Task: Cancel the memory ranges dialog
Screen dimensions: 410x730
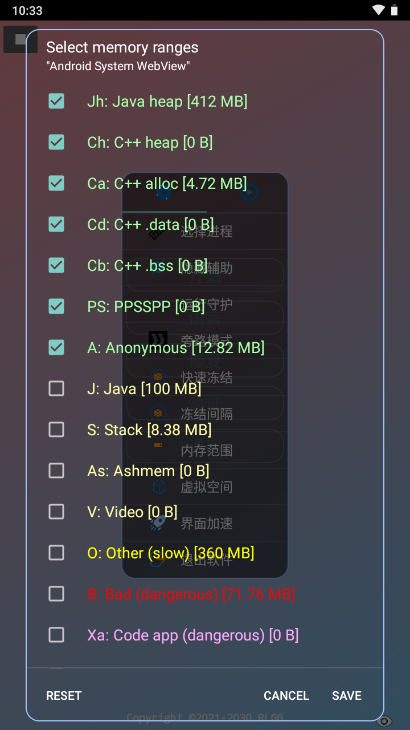Action: [x=286, y=695]
